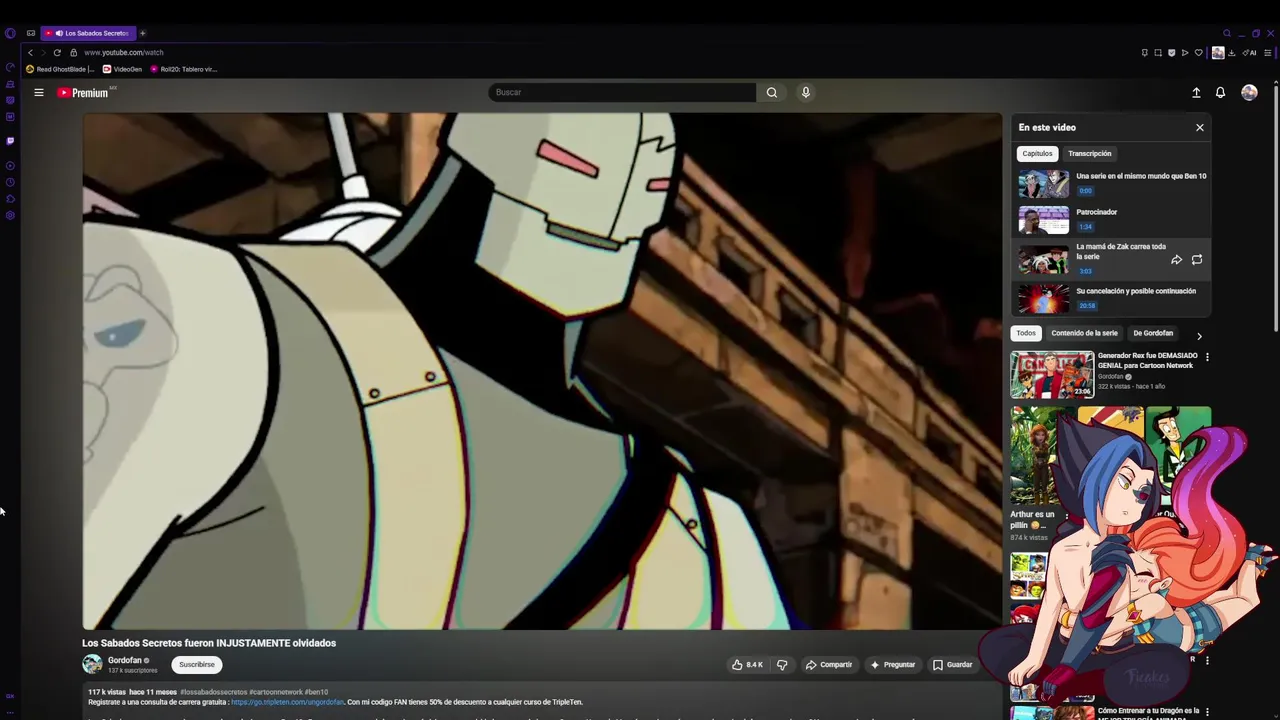Switch to the Capítulos tab

pos(1037,153)
